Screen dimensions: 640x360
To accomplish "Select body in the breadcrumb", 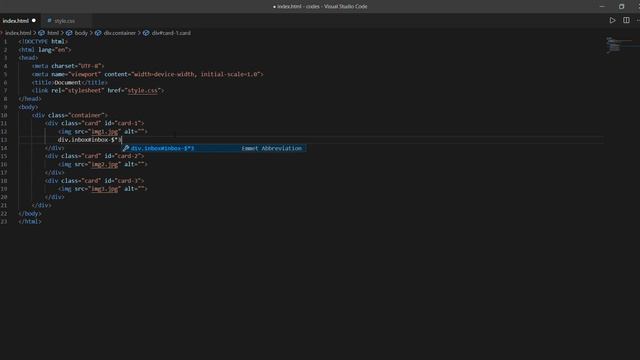I will pos(81,33).
